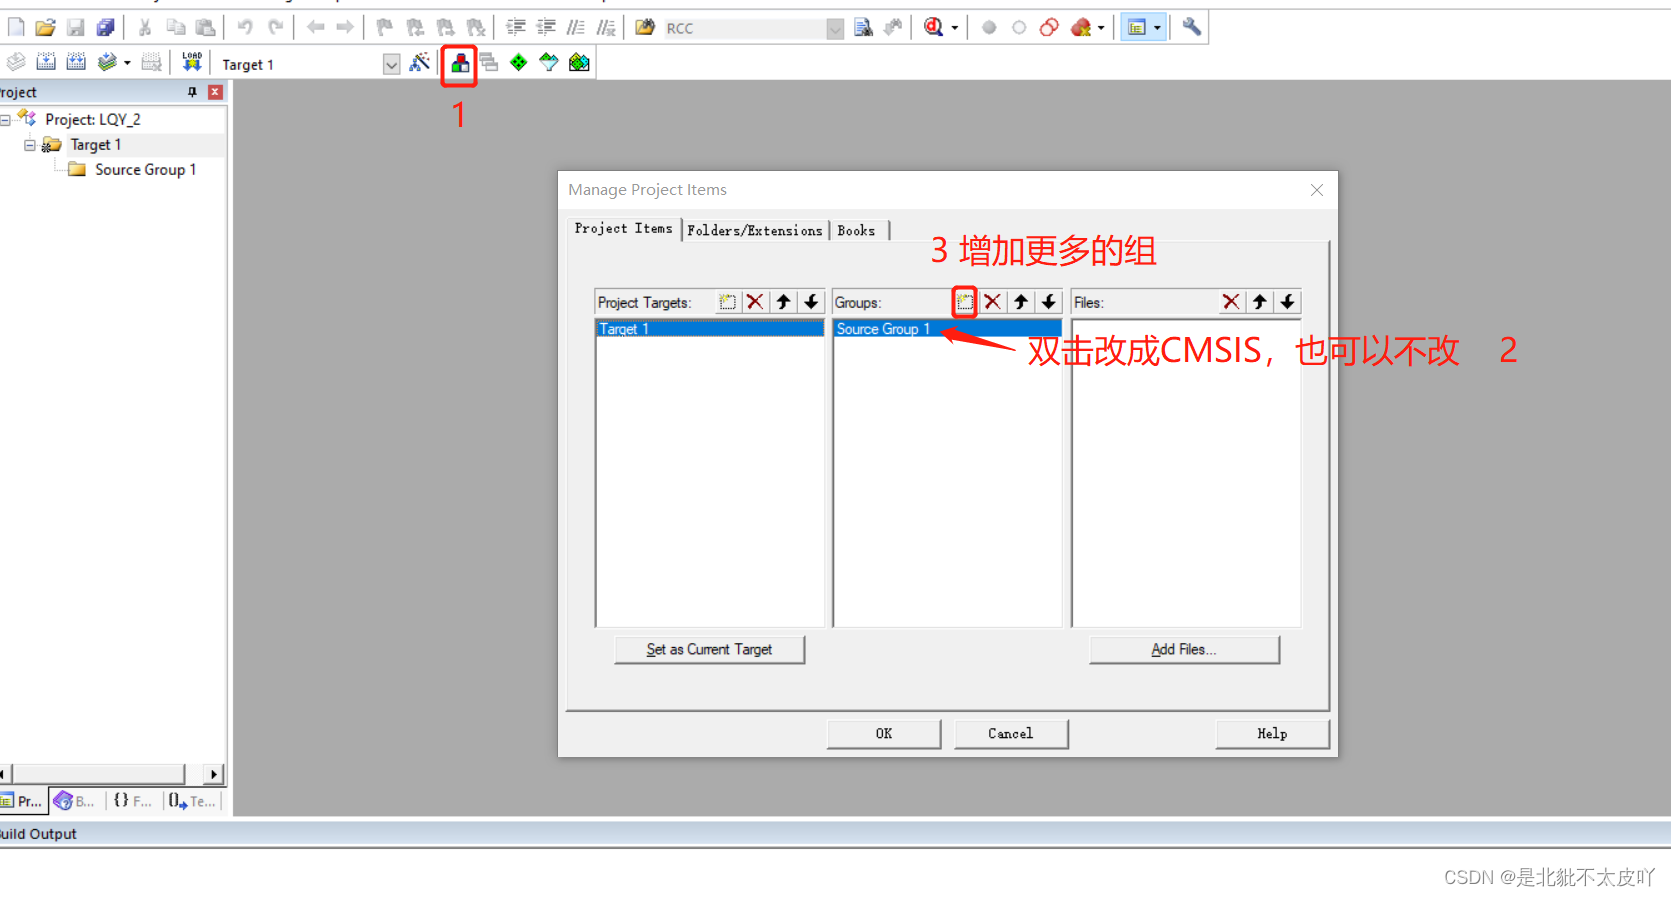Open window layout dropdown arrow

[x=1158, y=28]
